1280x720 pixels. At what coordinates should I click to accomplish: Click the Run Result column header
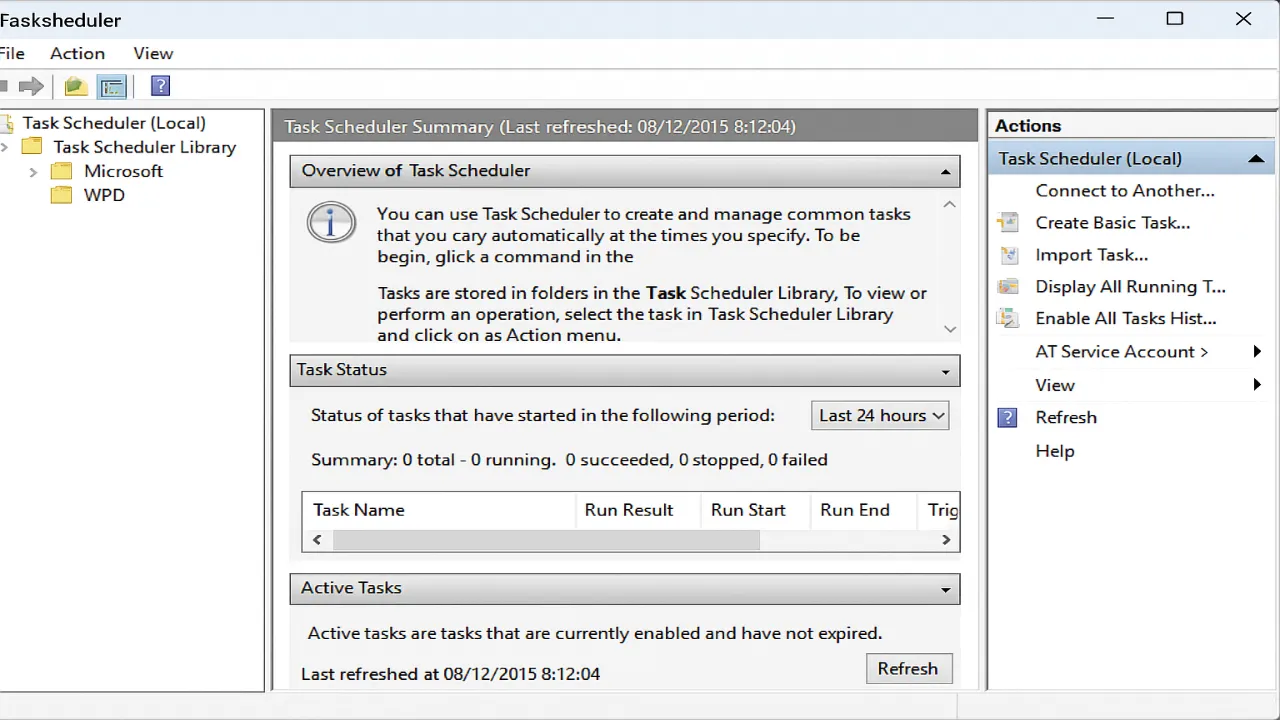tap(638, 510)
